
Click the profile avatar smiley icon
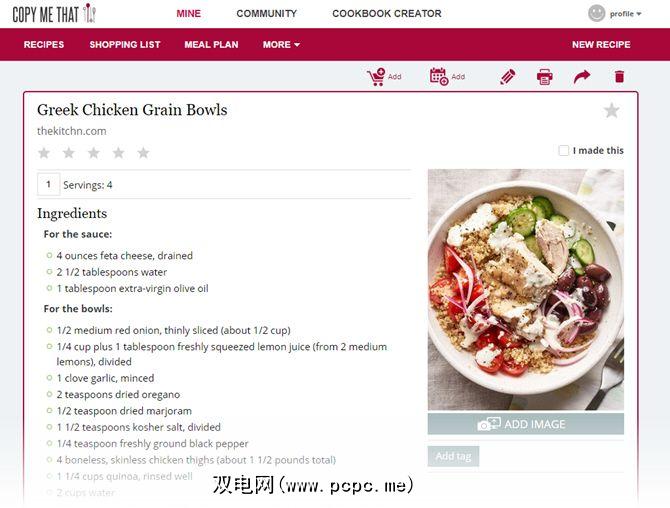click(597, 13)
